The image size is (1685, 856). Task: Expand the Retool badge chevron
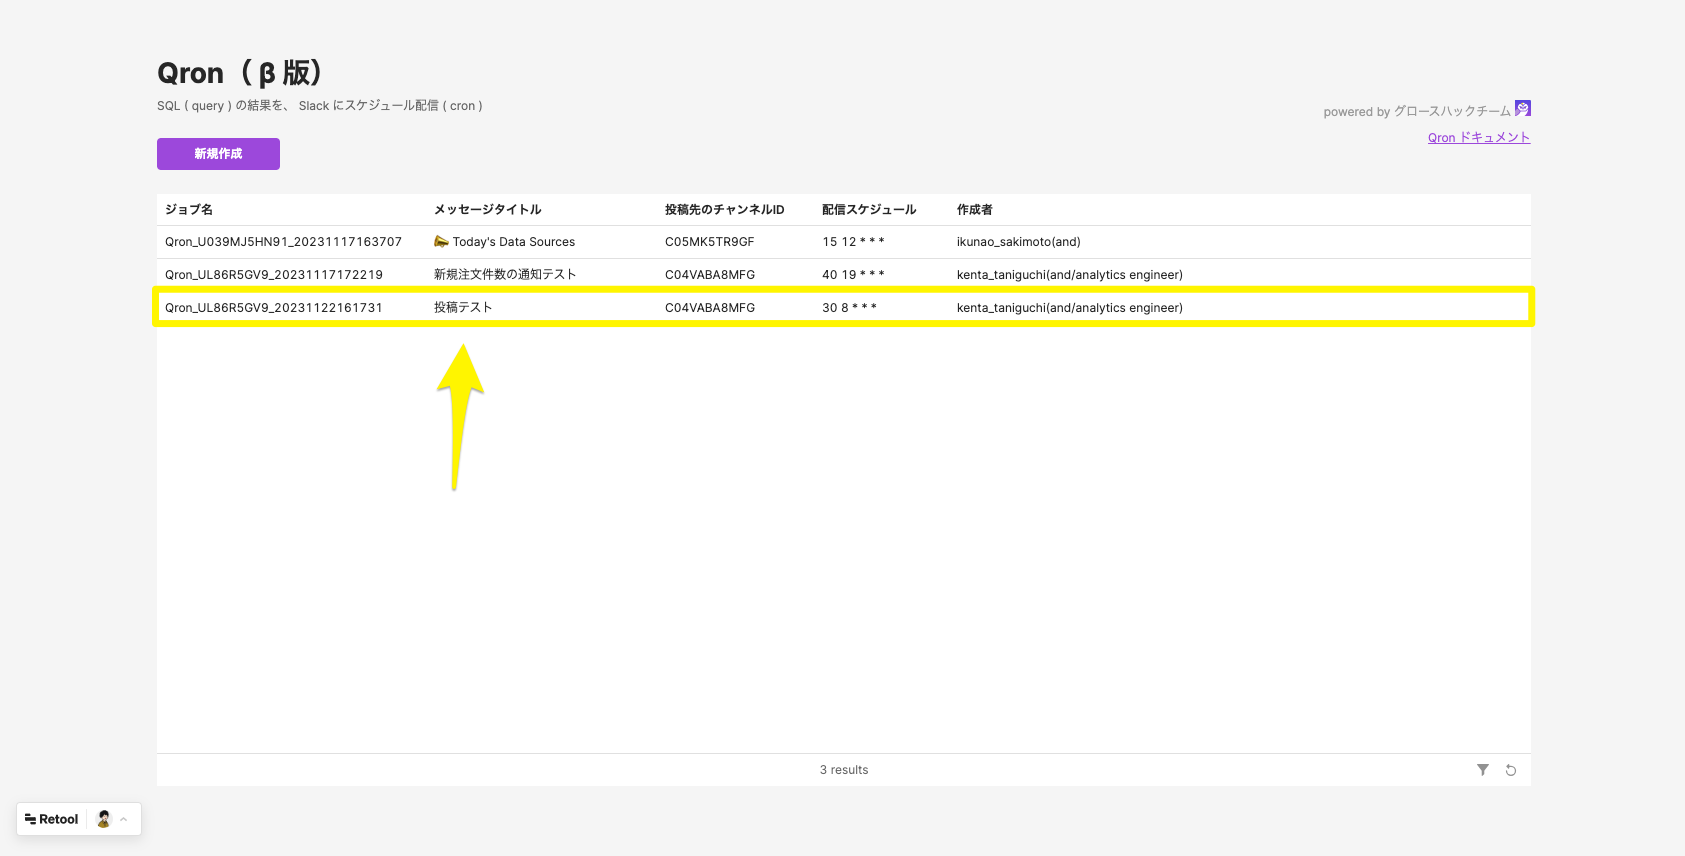click(x=124, y=819)
